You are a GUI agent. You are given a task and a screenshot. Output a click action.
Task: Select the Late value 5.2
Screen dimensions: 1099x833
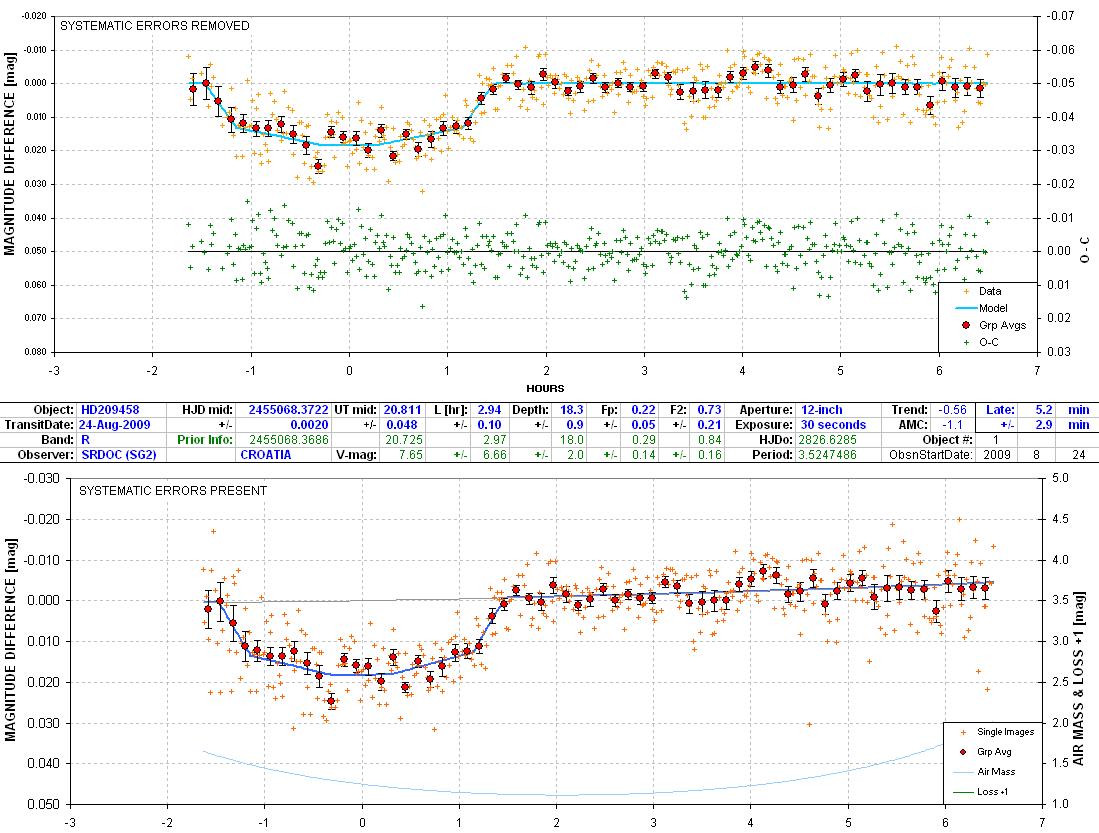[1044, 409]
